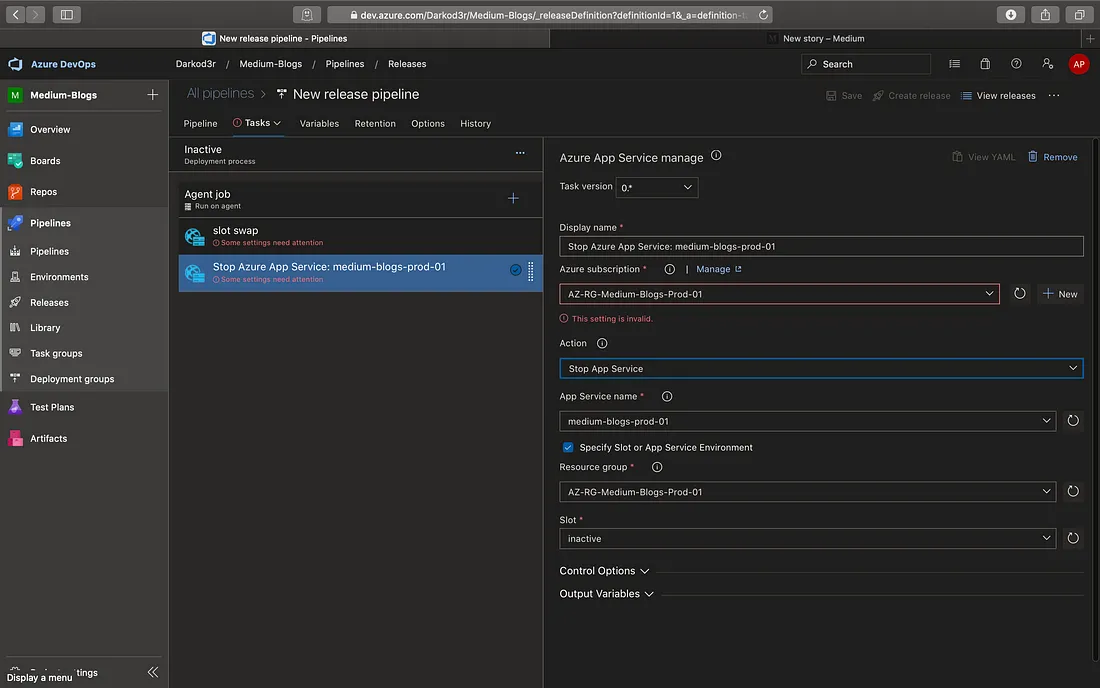The image size is (1100, 688).
Task: Refresh the App Service name list
Action: pos(1073,421)
